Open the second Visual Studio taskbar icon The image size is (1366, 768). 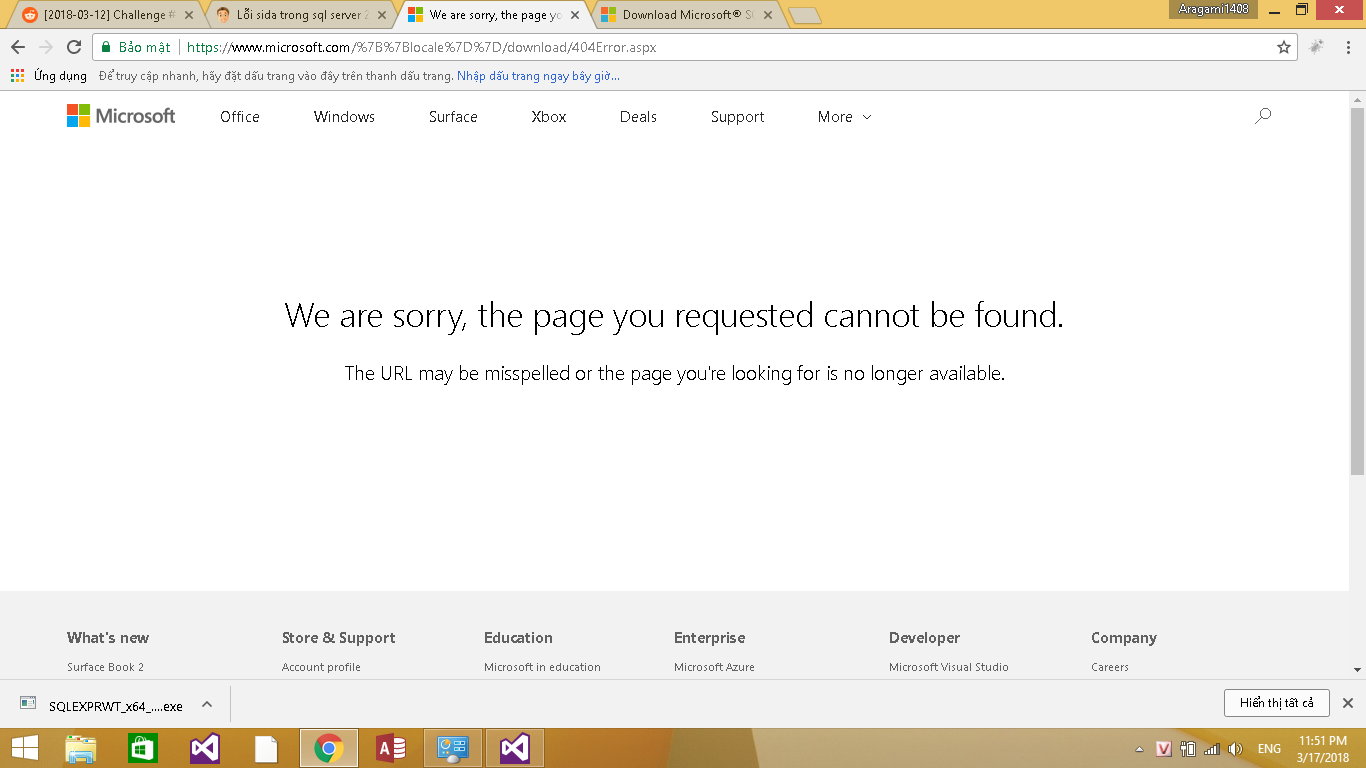click(x=515, y=748)
